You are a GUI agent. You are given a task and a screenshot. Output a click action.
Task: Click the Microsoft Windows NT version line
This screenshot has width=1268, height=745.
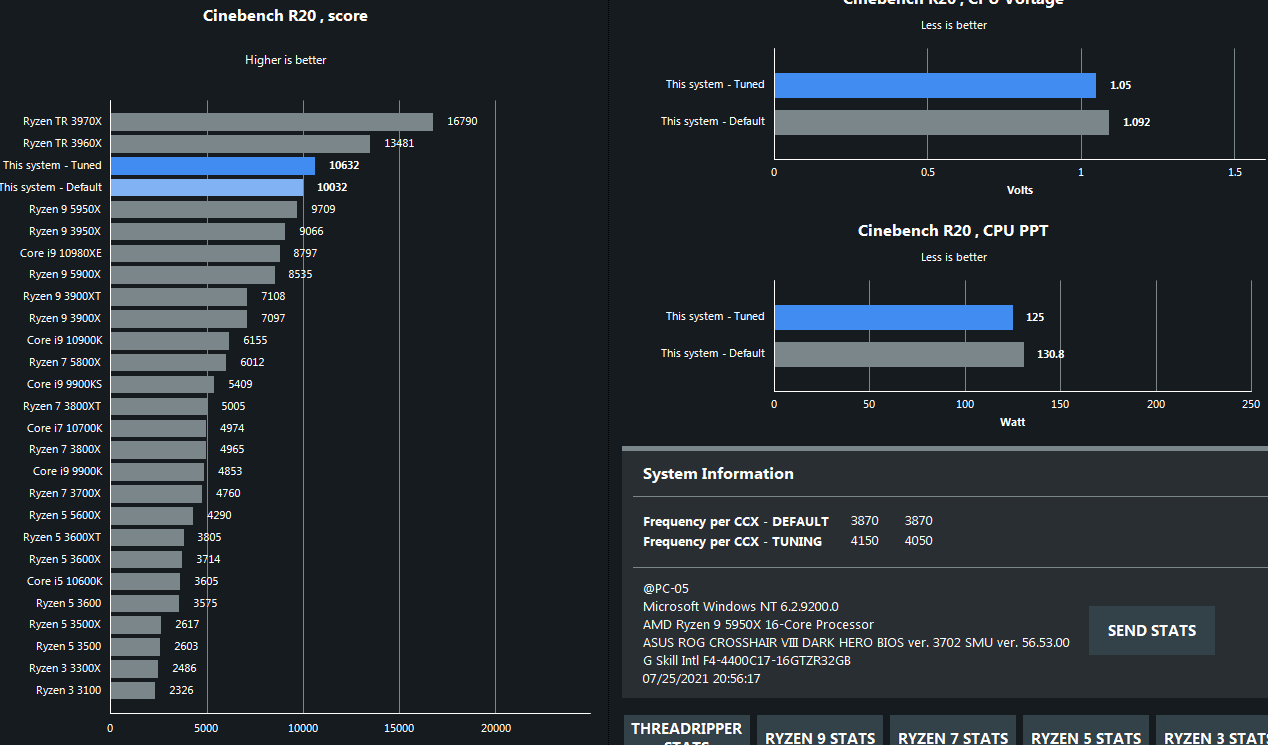pyautogui.click(x=741, y=606)
